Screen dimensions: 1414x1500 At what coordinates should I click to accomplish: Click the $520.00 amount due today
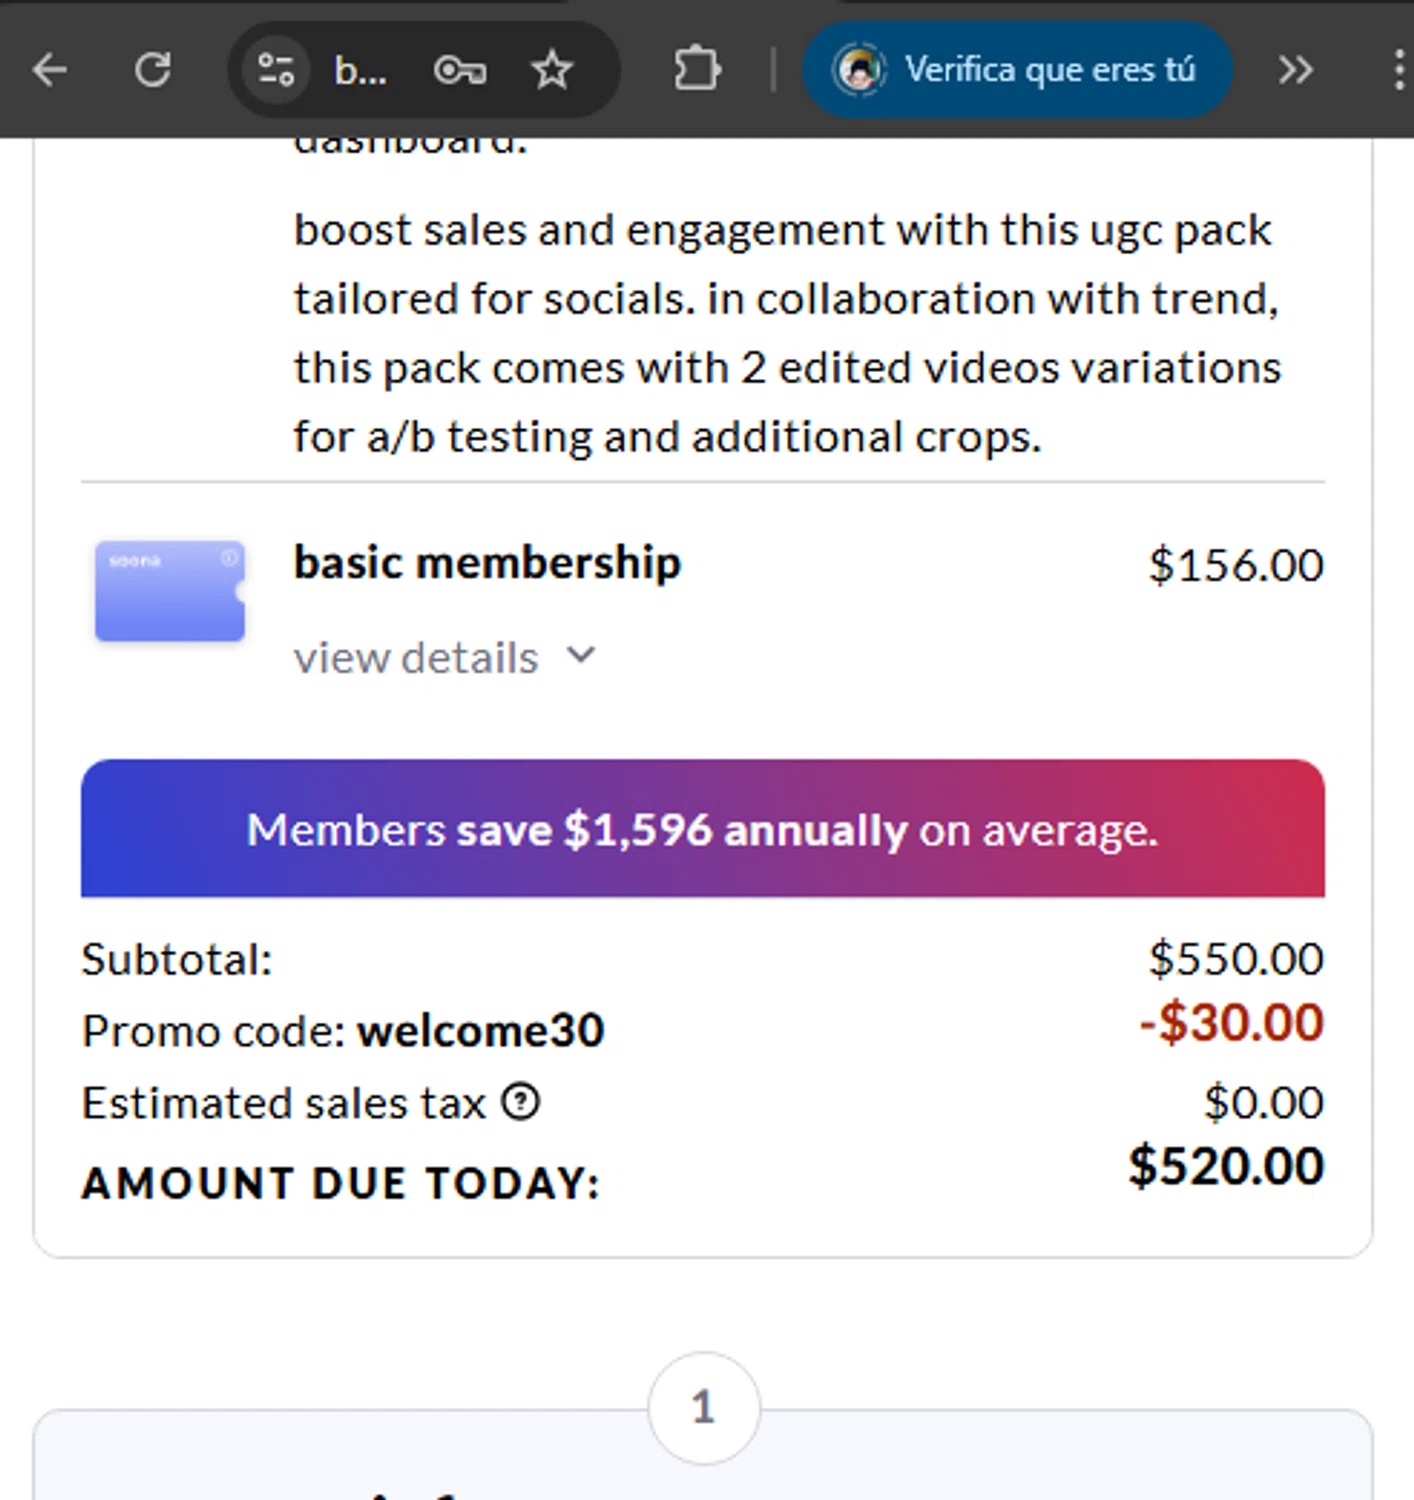1227,1166
